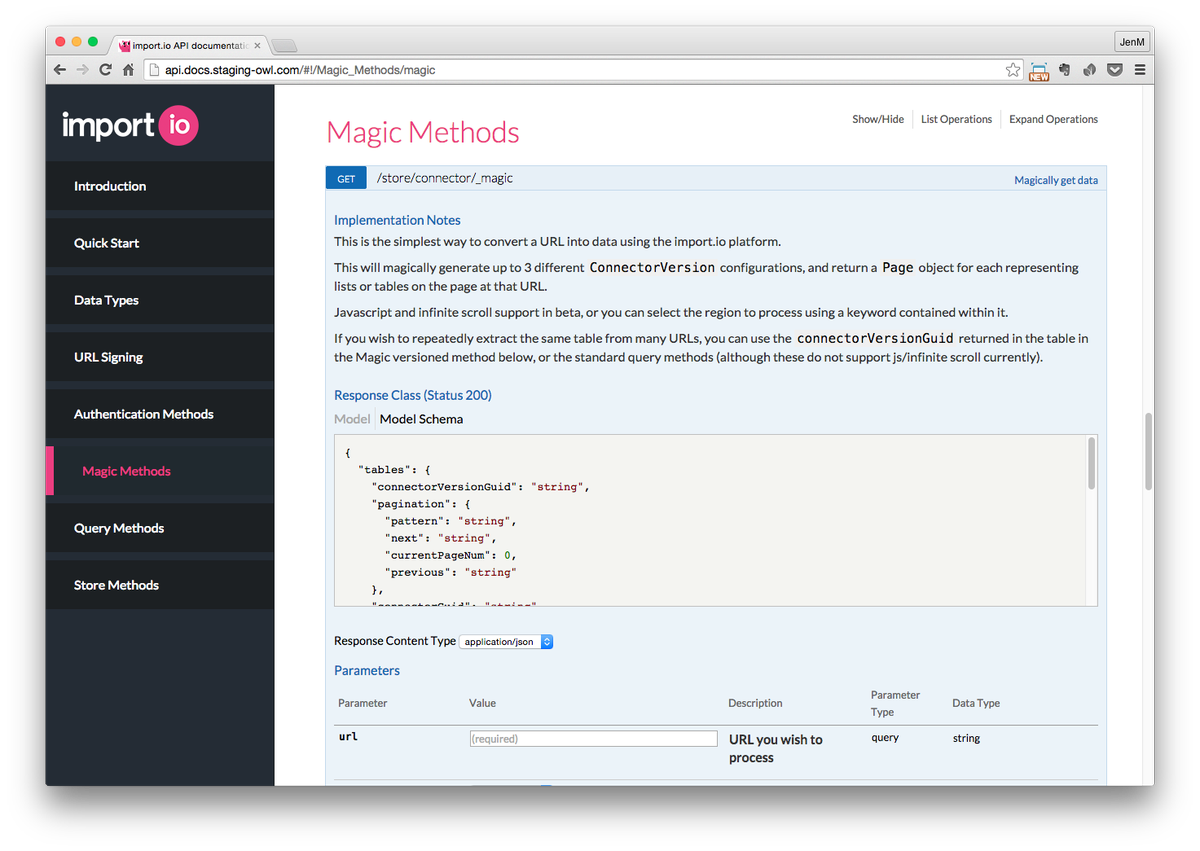The image size is (1200, 851).
Task: Click the url parameter value field
Action: 593,739
